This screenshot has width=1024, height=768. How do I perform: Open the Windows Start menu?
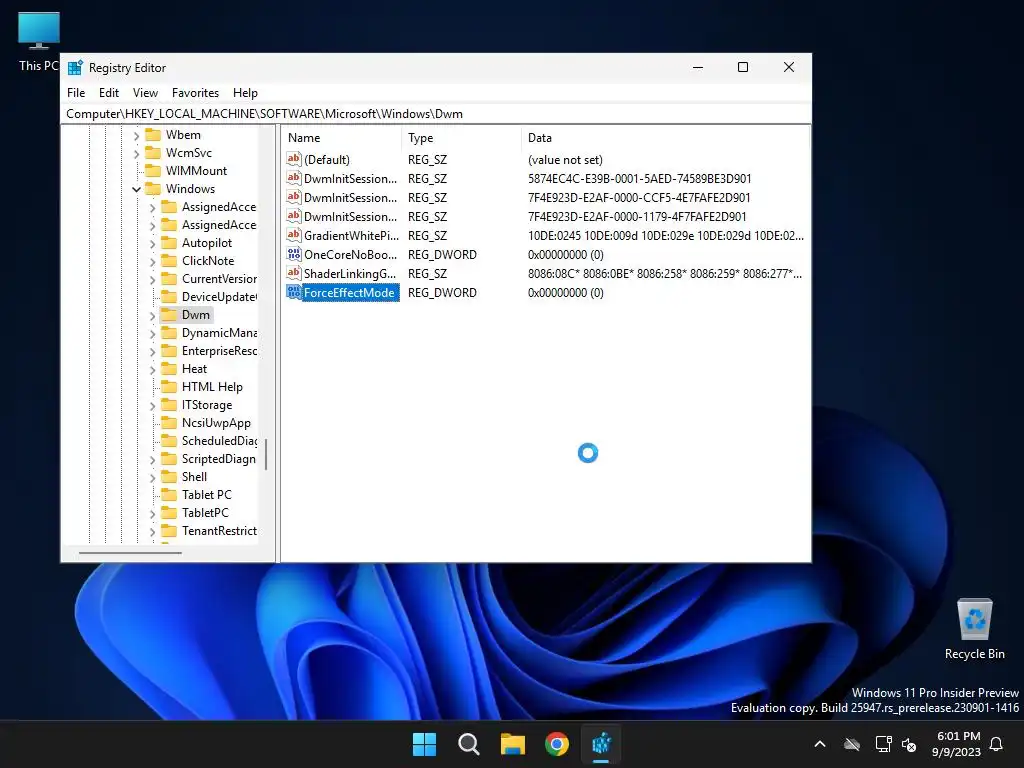point(424,744)
